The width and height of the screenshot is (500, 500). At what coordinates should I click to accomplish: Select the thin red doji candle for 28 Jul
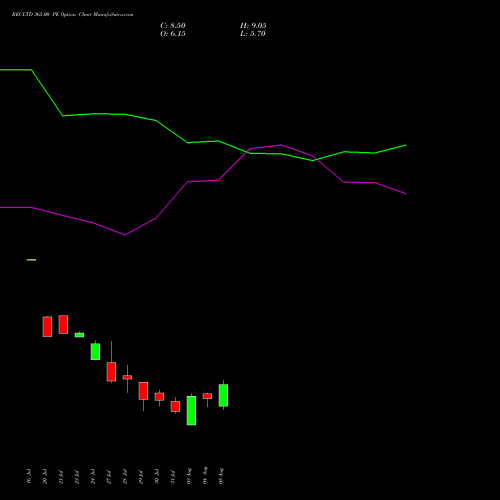click(127, 377)
